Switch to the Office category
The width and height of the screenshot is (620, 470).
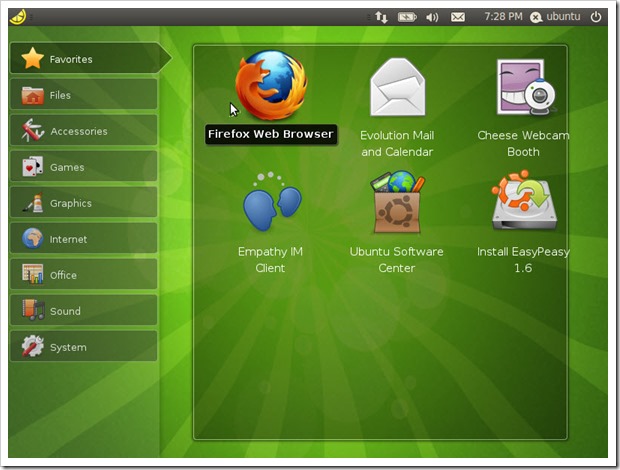84,274
